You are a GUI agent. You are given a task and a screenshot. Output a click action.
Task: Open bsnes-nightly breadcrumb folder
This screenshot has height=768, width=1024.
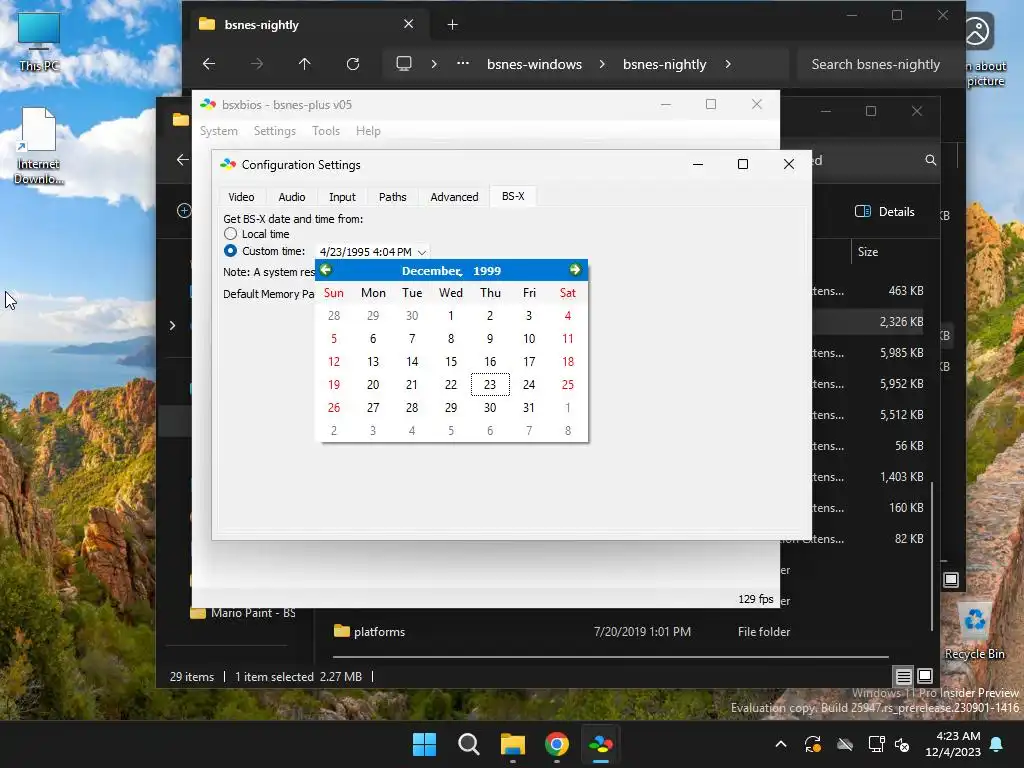(x=665, y=64)
